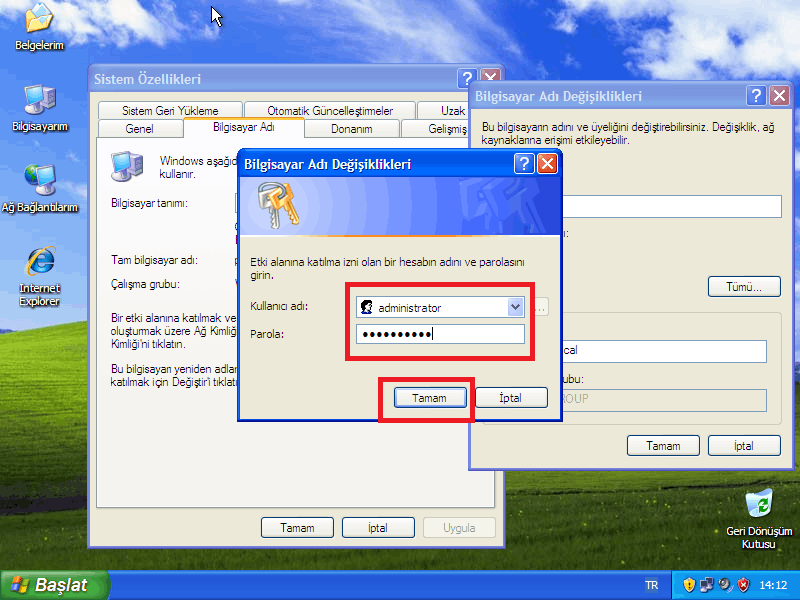Select the Genel tab
The height and width of the screenshot is (600, 800).
click(x=139, y=129)
